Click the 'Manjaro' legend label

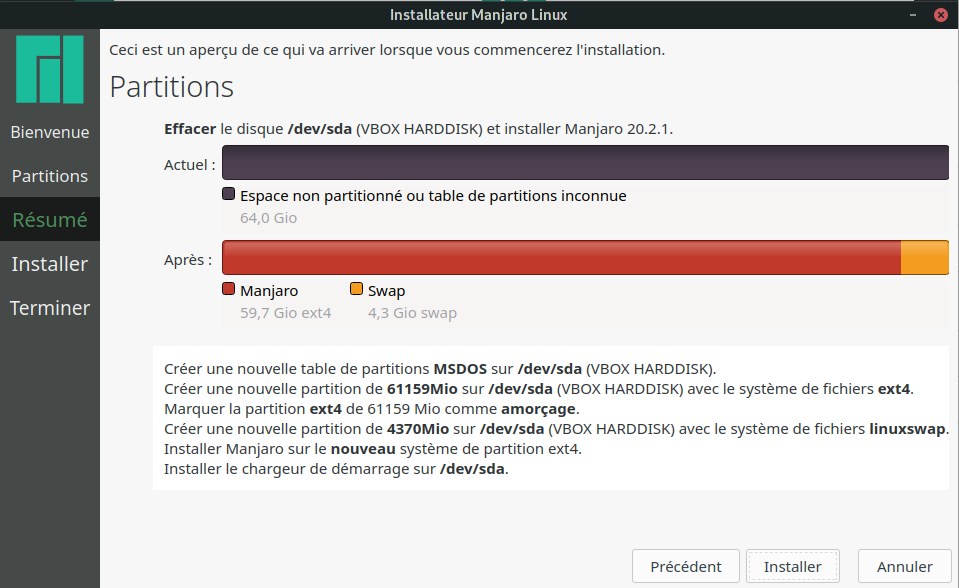click(x=269, y=291)
